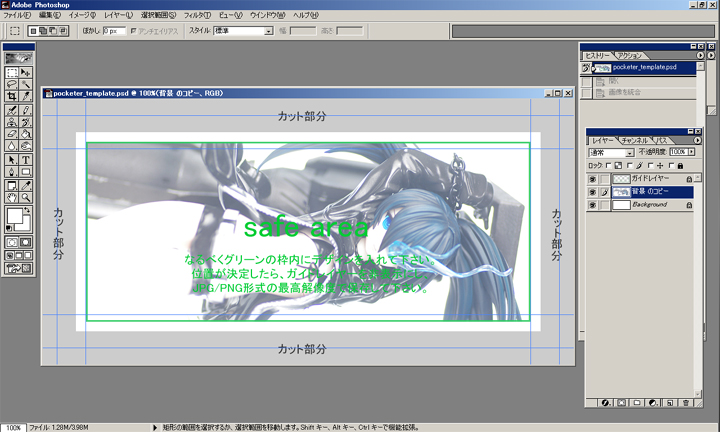Screen dimensions: 720x432
Task: Toggle link box on ガイドレイヤー layer
Action: (x=605, y=179)
